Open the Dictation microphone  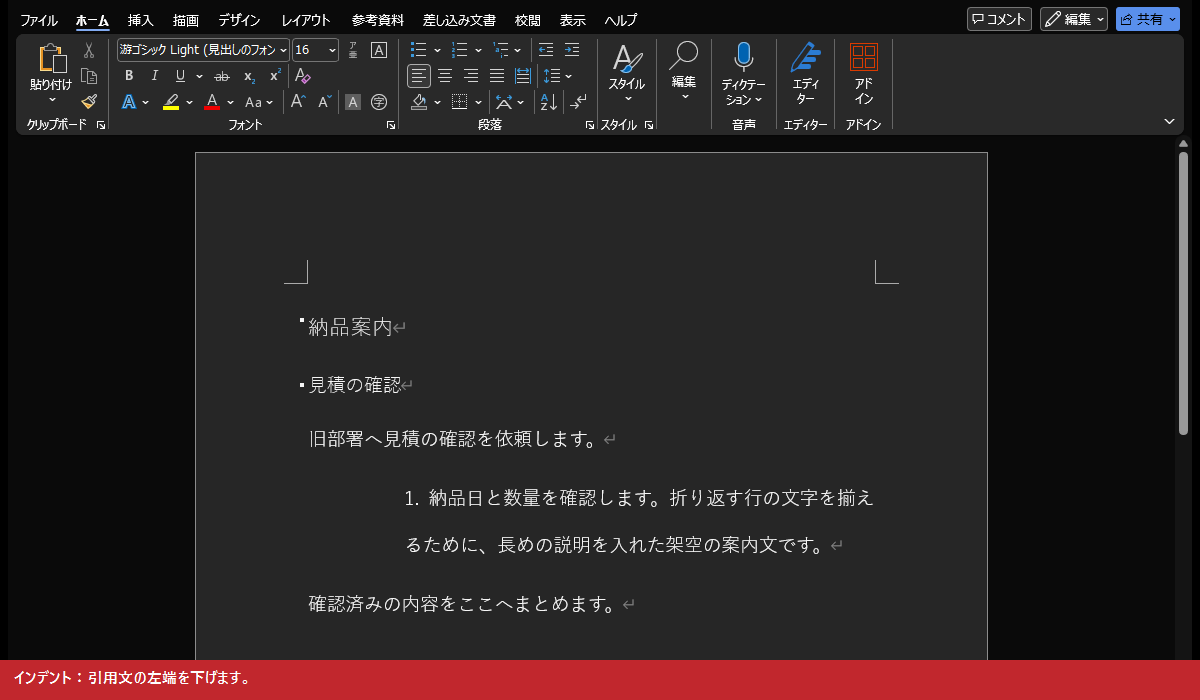click(x=743, y=57)
